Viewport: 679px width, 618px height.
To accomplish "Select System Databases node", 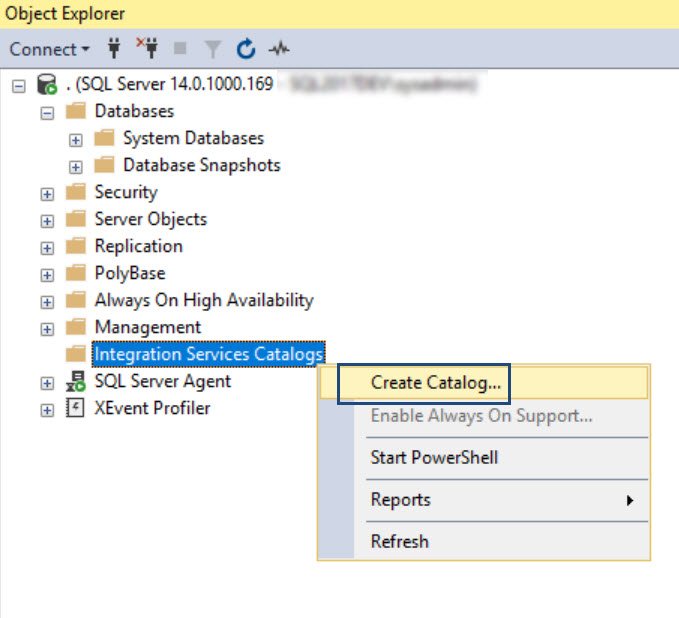I will pyautogui.click(x=194, y=138).
